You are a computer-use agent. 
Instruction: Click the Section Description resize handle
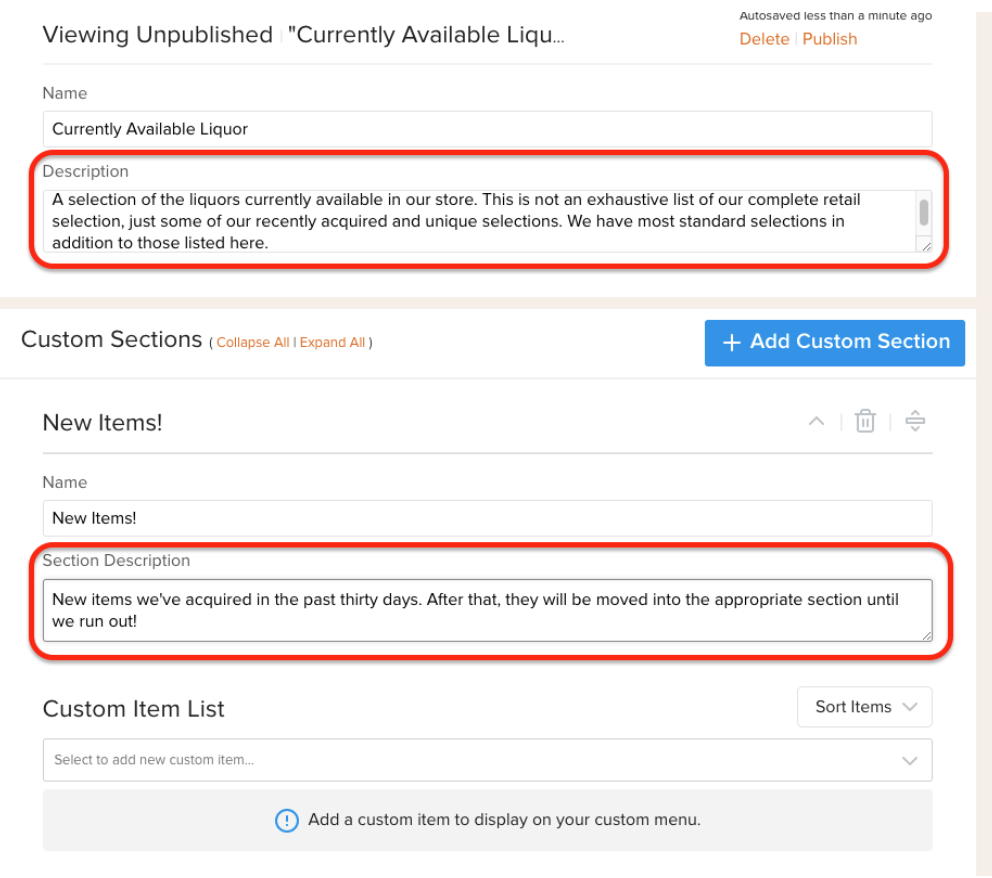coord(926,635)
